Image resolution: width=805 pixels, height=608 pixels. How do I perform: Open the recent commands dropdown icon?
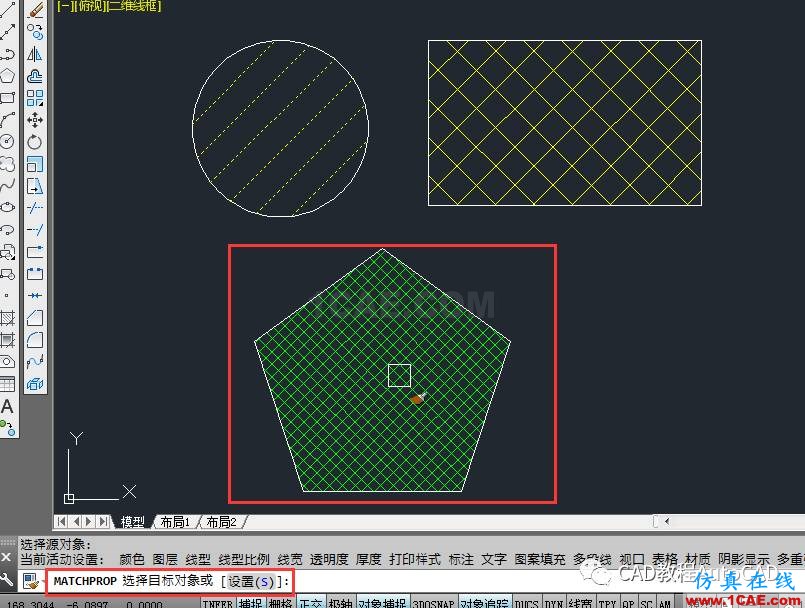click(x=31, y=581)
